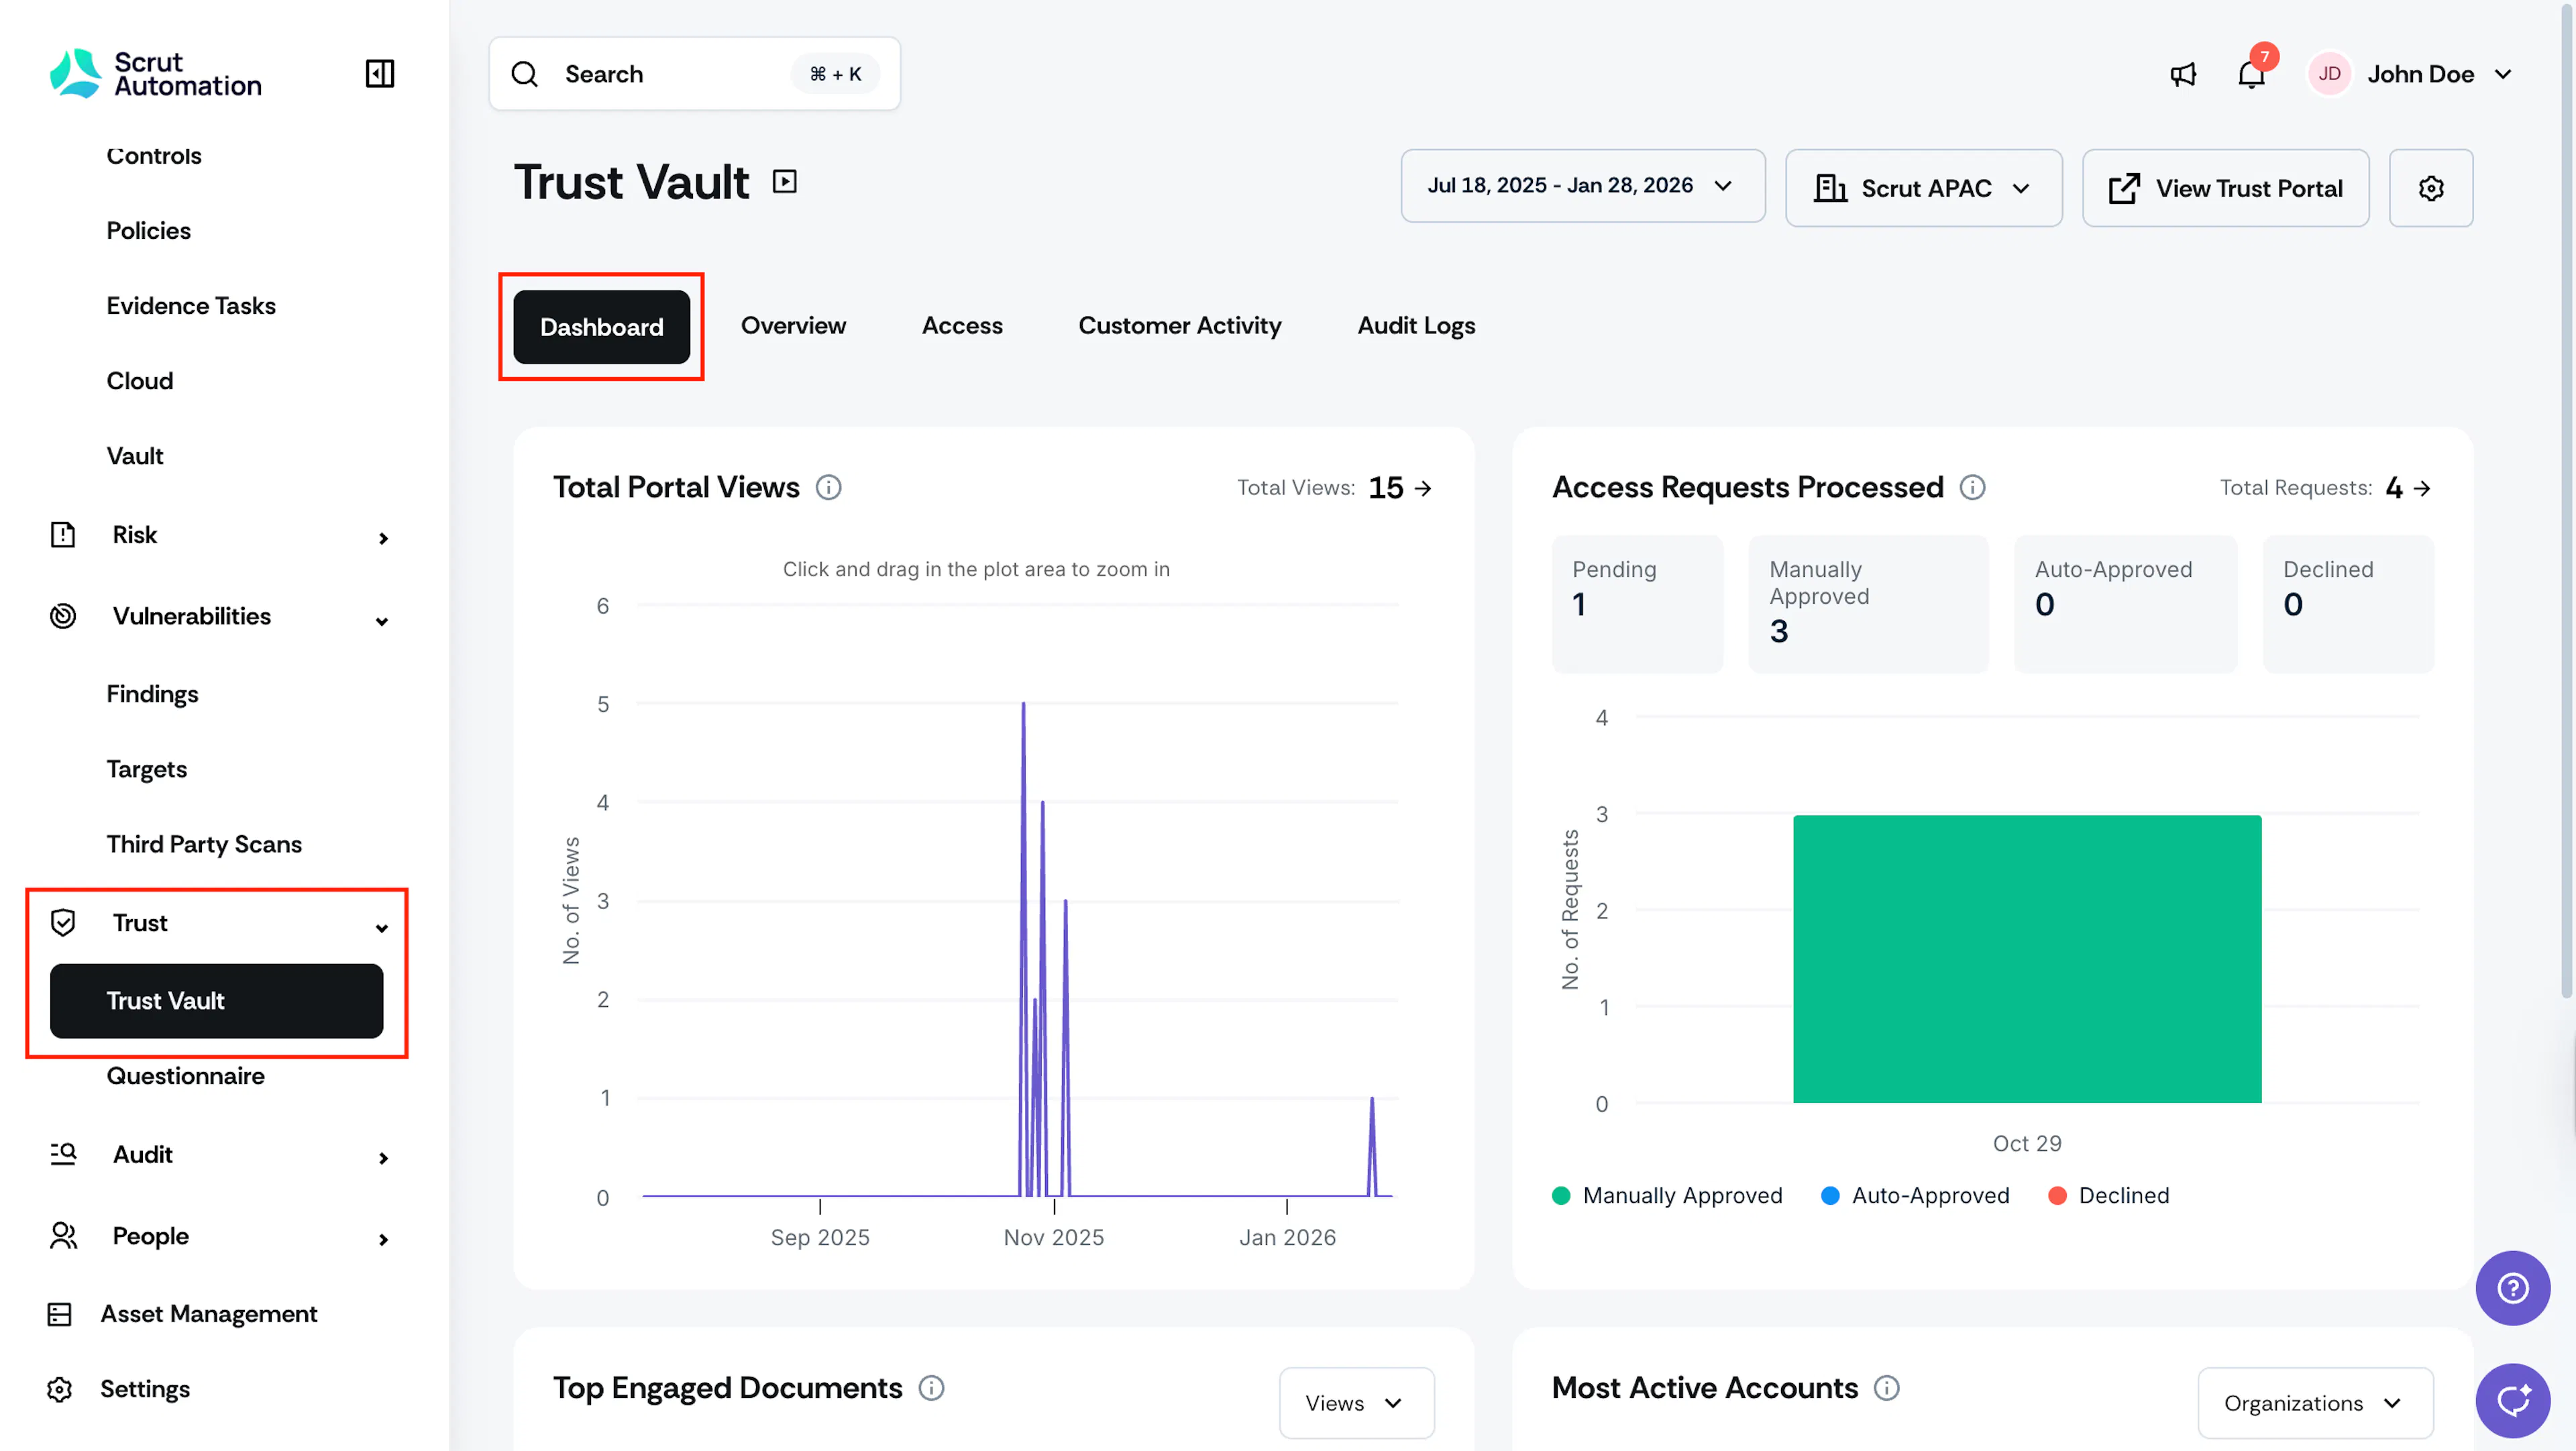Open the announcements megaphone icon
This screenshot has height=1451, width=2576.
[2183, 74]
